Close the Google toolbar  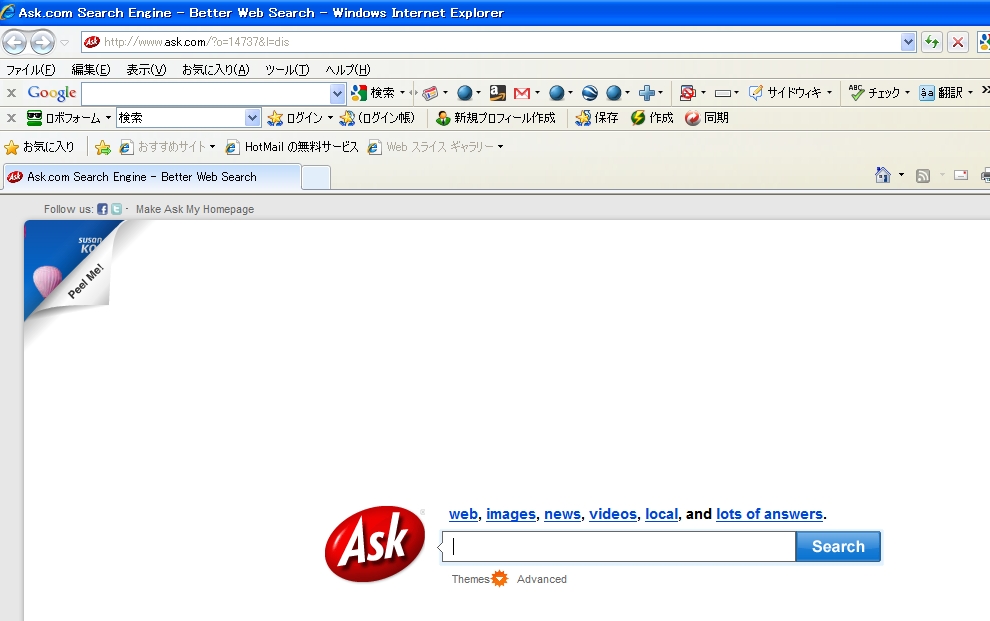(11, 93)
